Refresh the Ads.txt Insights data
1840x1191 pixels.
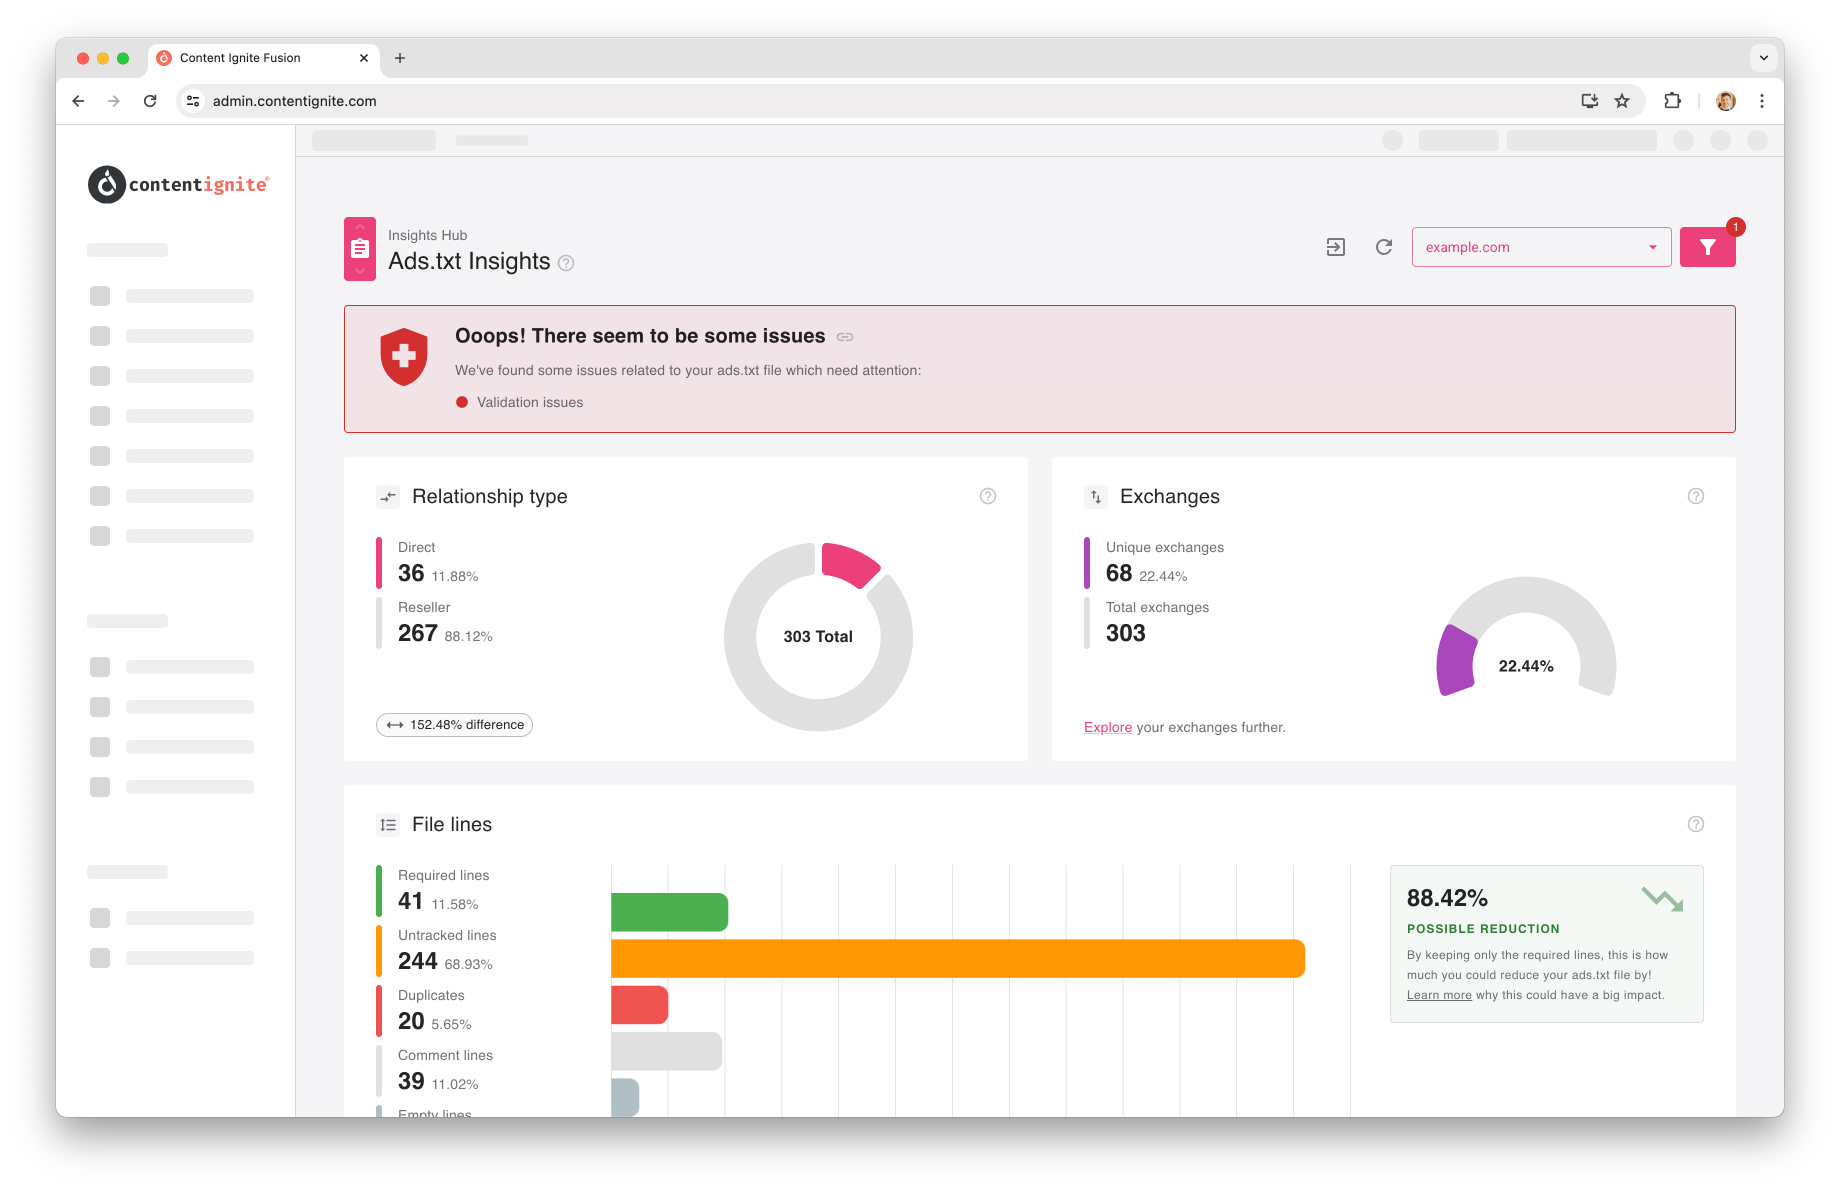1384,247
